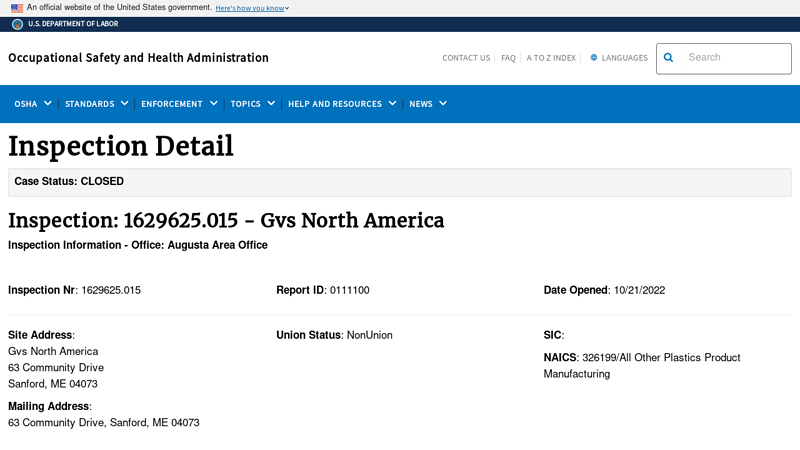Click the globe icon beside Languages
This screenshot has height=450, width=800.
pyautogui.click(x=594, y=58)
